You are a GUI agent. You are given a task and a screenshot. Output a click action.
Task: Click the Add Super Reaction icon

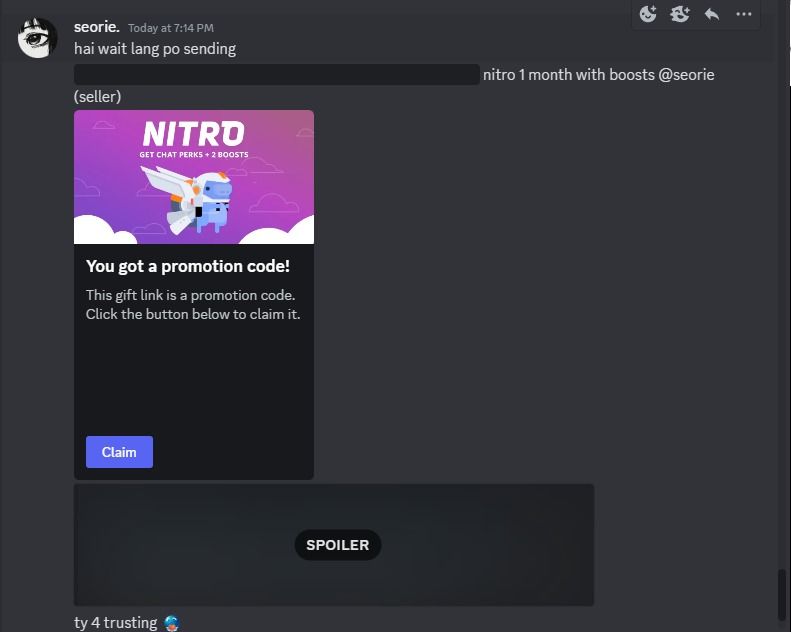(680, 14)
